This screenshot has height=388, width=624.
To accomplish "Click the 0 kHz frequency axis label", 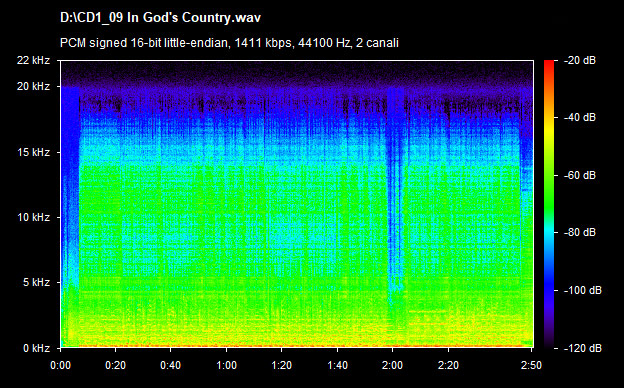I will (x=36, y=348).
